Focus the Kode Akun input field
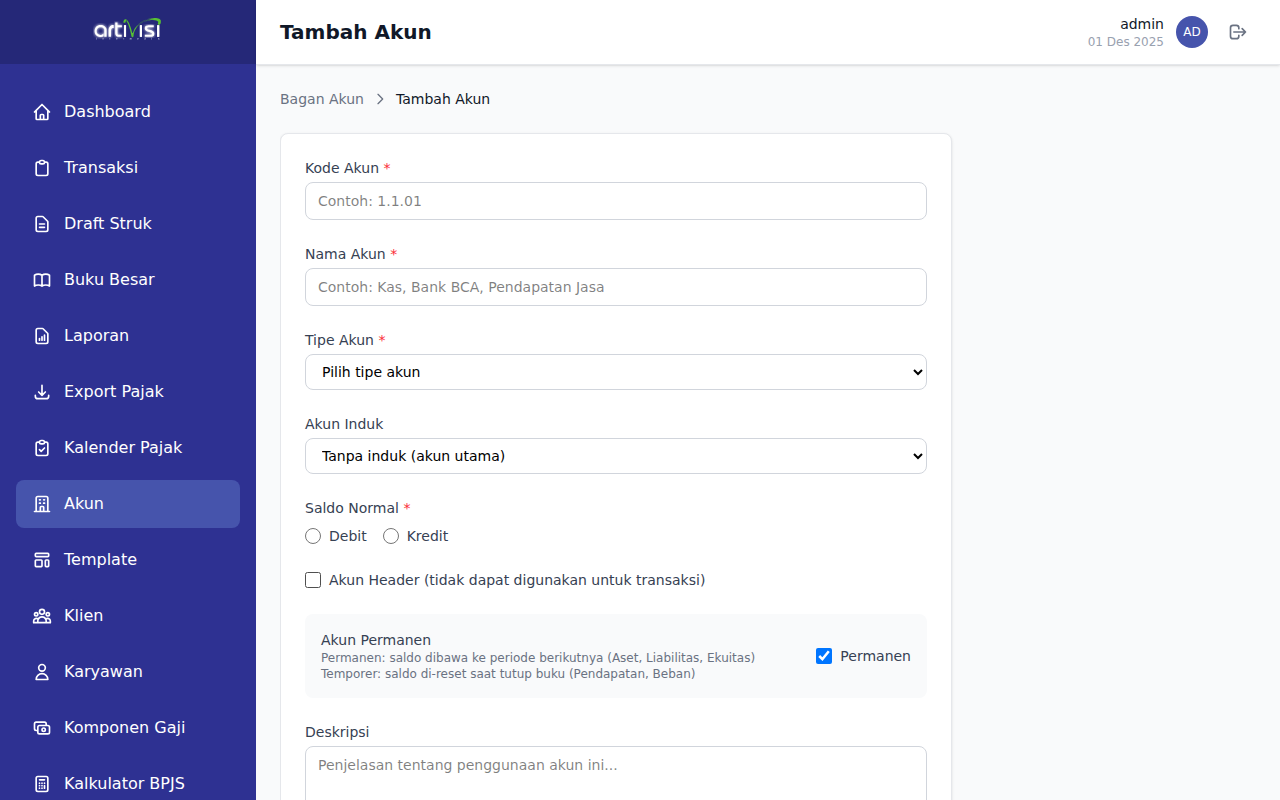This screenshot has height=800, width=1280. tap(616, 201)
